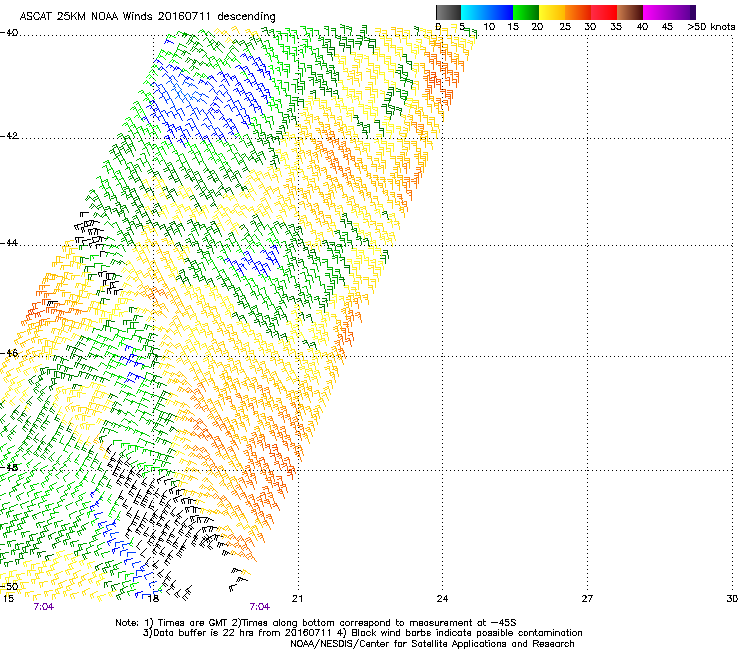Select the plot title 'ASCAT 25KM NOAA Winds 20160711 descending'

click(147, 17)
